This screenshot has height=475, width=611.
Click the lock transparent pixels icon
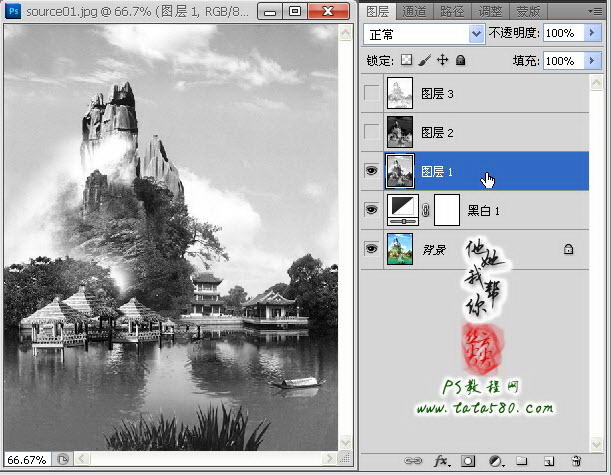(x=406, y=60)
